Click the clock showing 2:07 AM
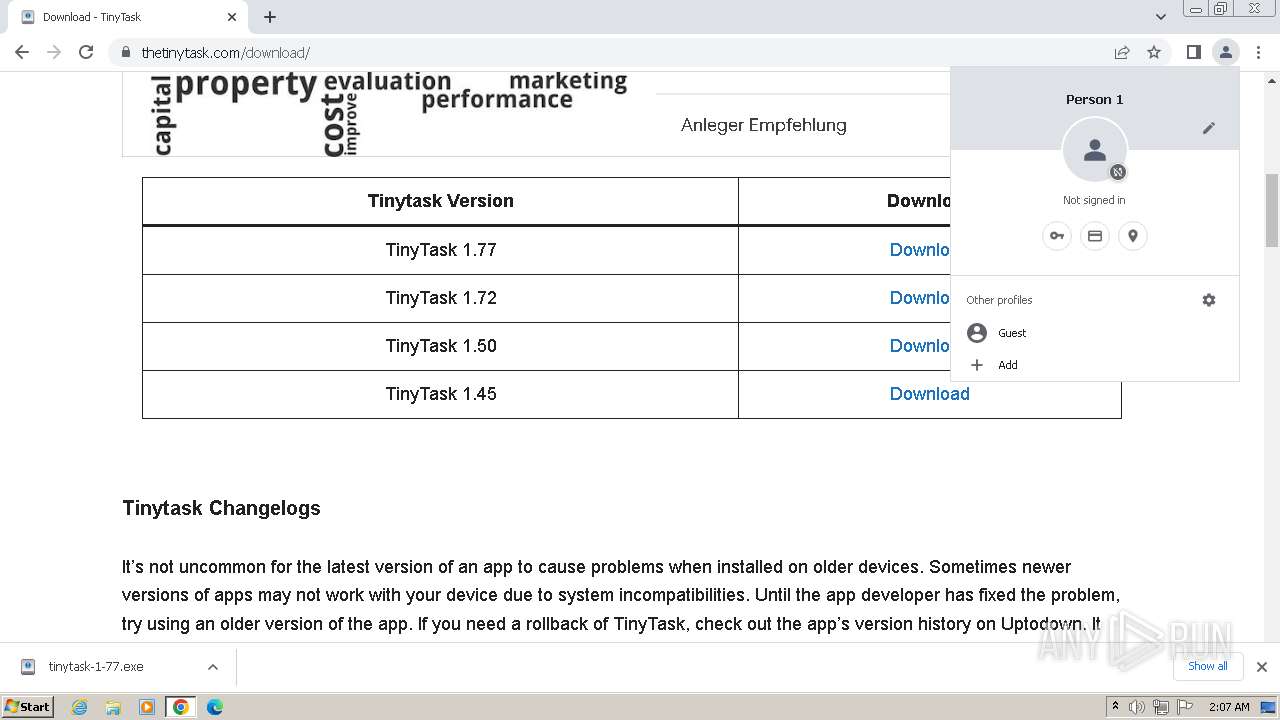This screenshot has width=1280, height=720. pyautogui.click(x=1229, y=707)
